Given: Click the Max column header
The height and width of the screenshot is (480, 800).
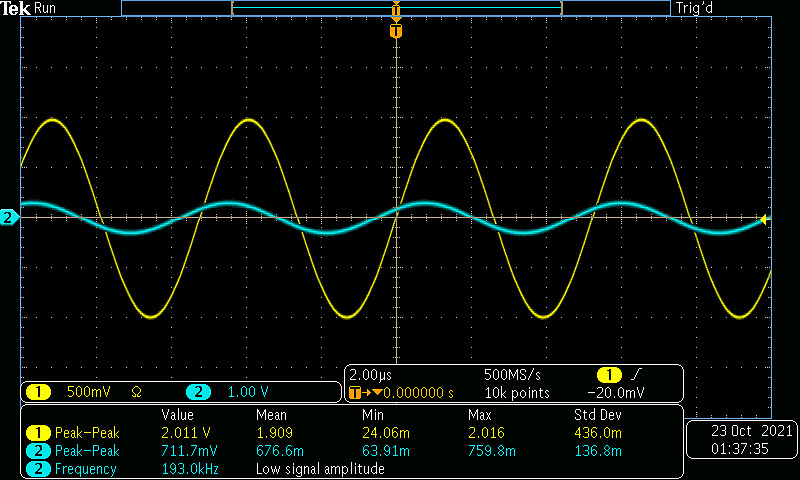Looking at the screenshot, I should (480, 415).
